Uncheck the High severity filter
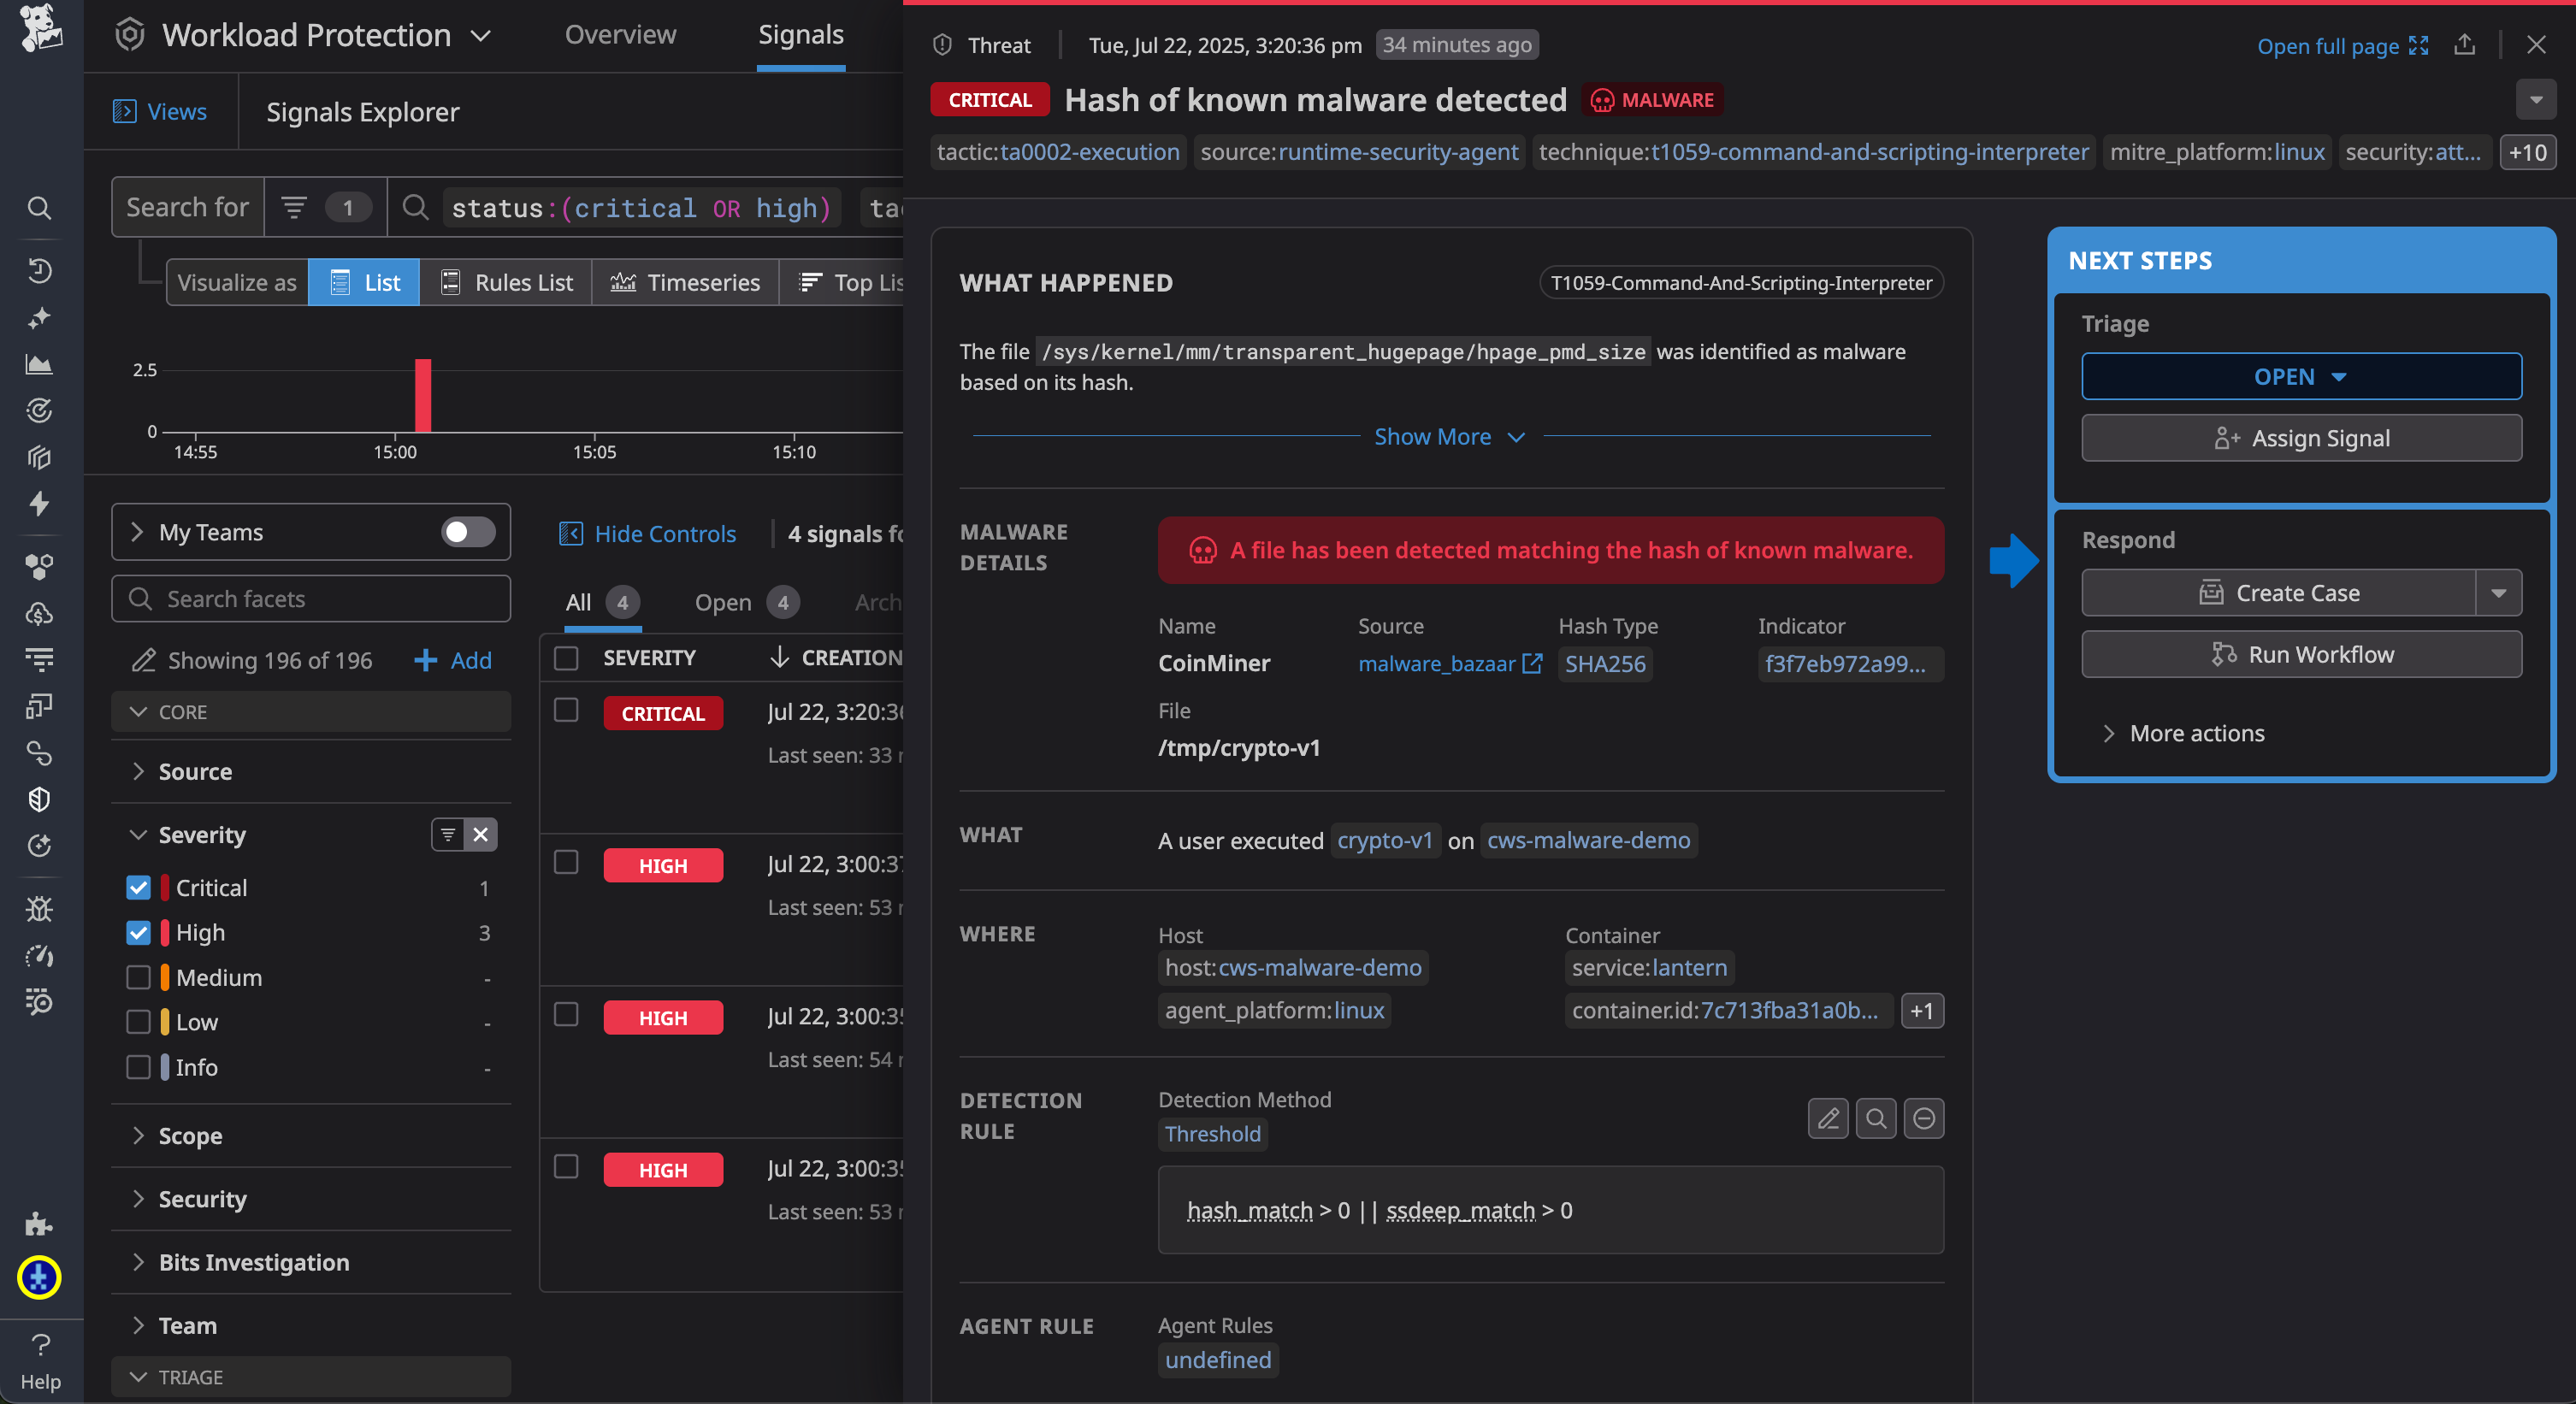This screenshot has width=2576, height=1404. [x=138, y=932]
